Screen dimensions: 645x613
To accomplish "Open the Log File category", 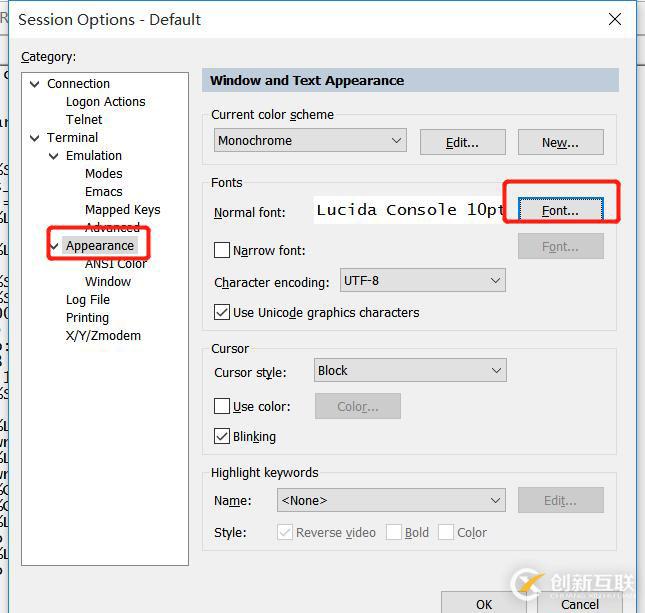I will (88, 300).
